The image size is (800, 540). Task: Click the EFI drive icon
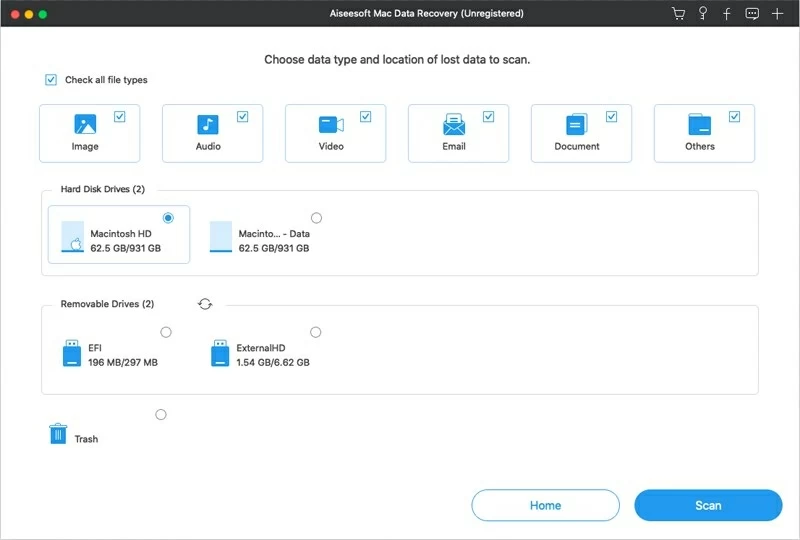click(x=71, y=354)
